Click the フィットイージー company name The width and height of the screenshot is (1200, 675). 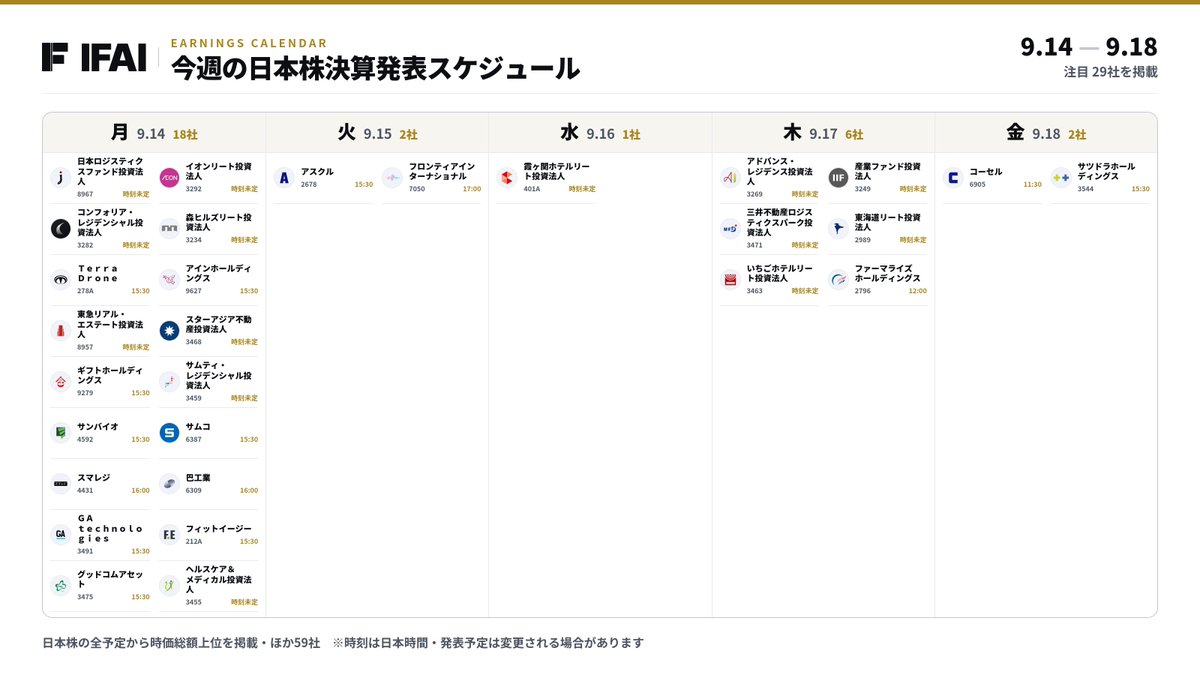coord(219,529)
